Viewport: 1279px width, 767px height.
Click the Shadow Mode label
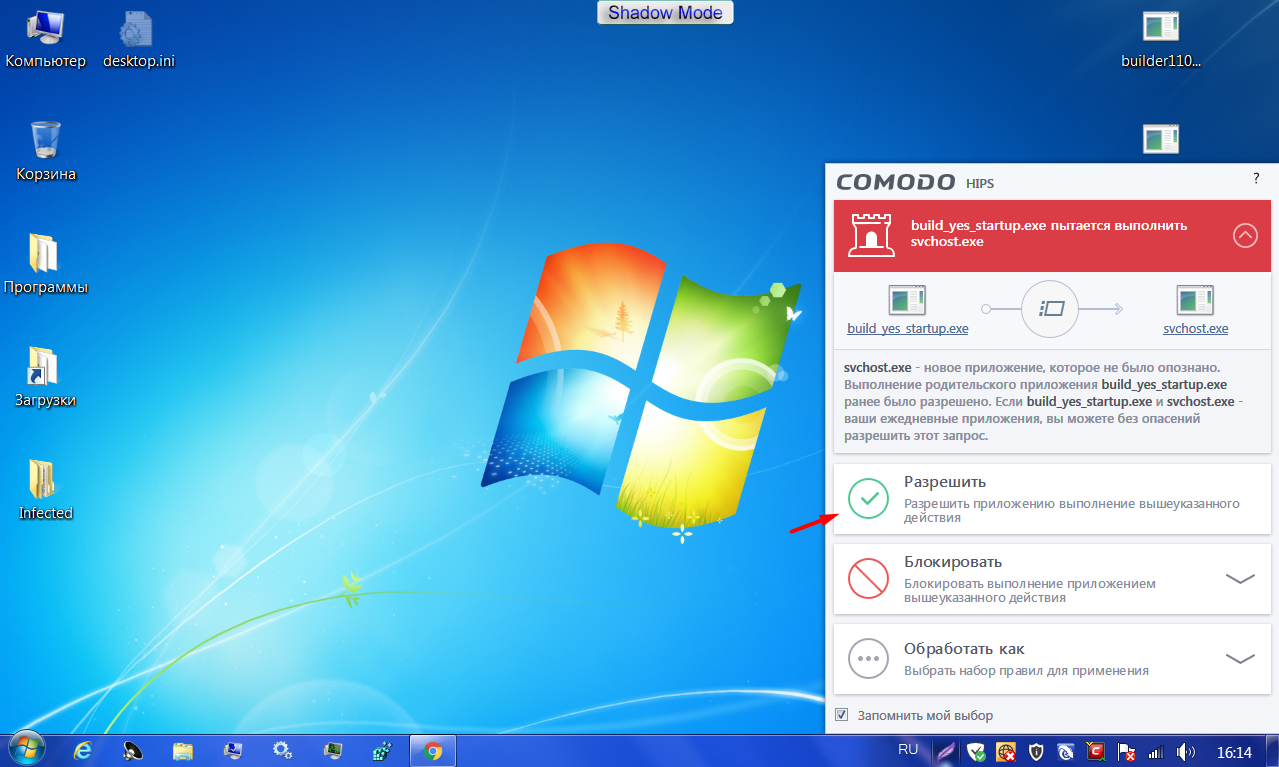tap(666, 12)
